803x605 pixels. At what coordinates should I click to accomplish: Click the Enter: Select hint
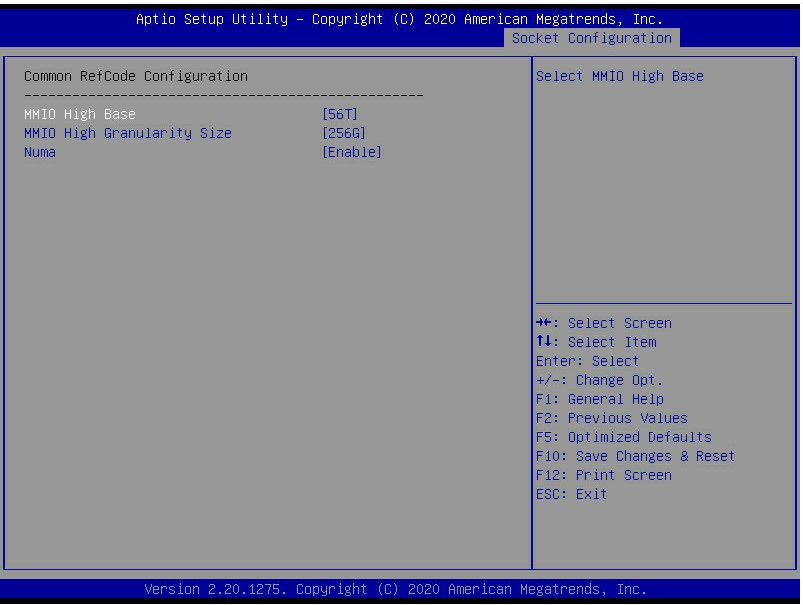(x=587, y=361)
